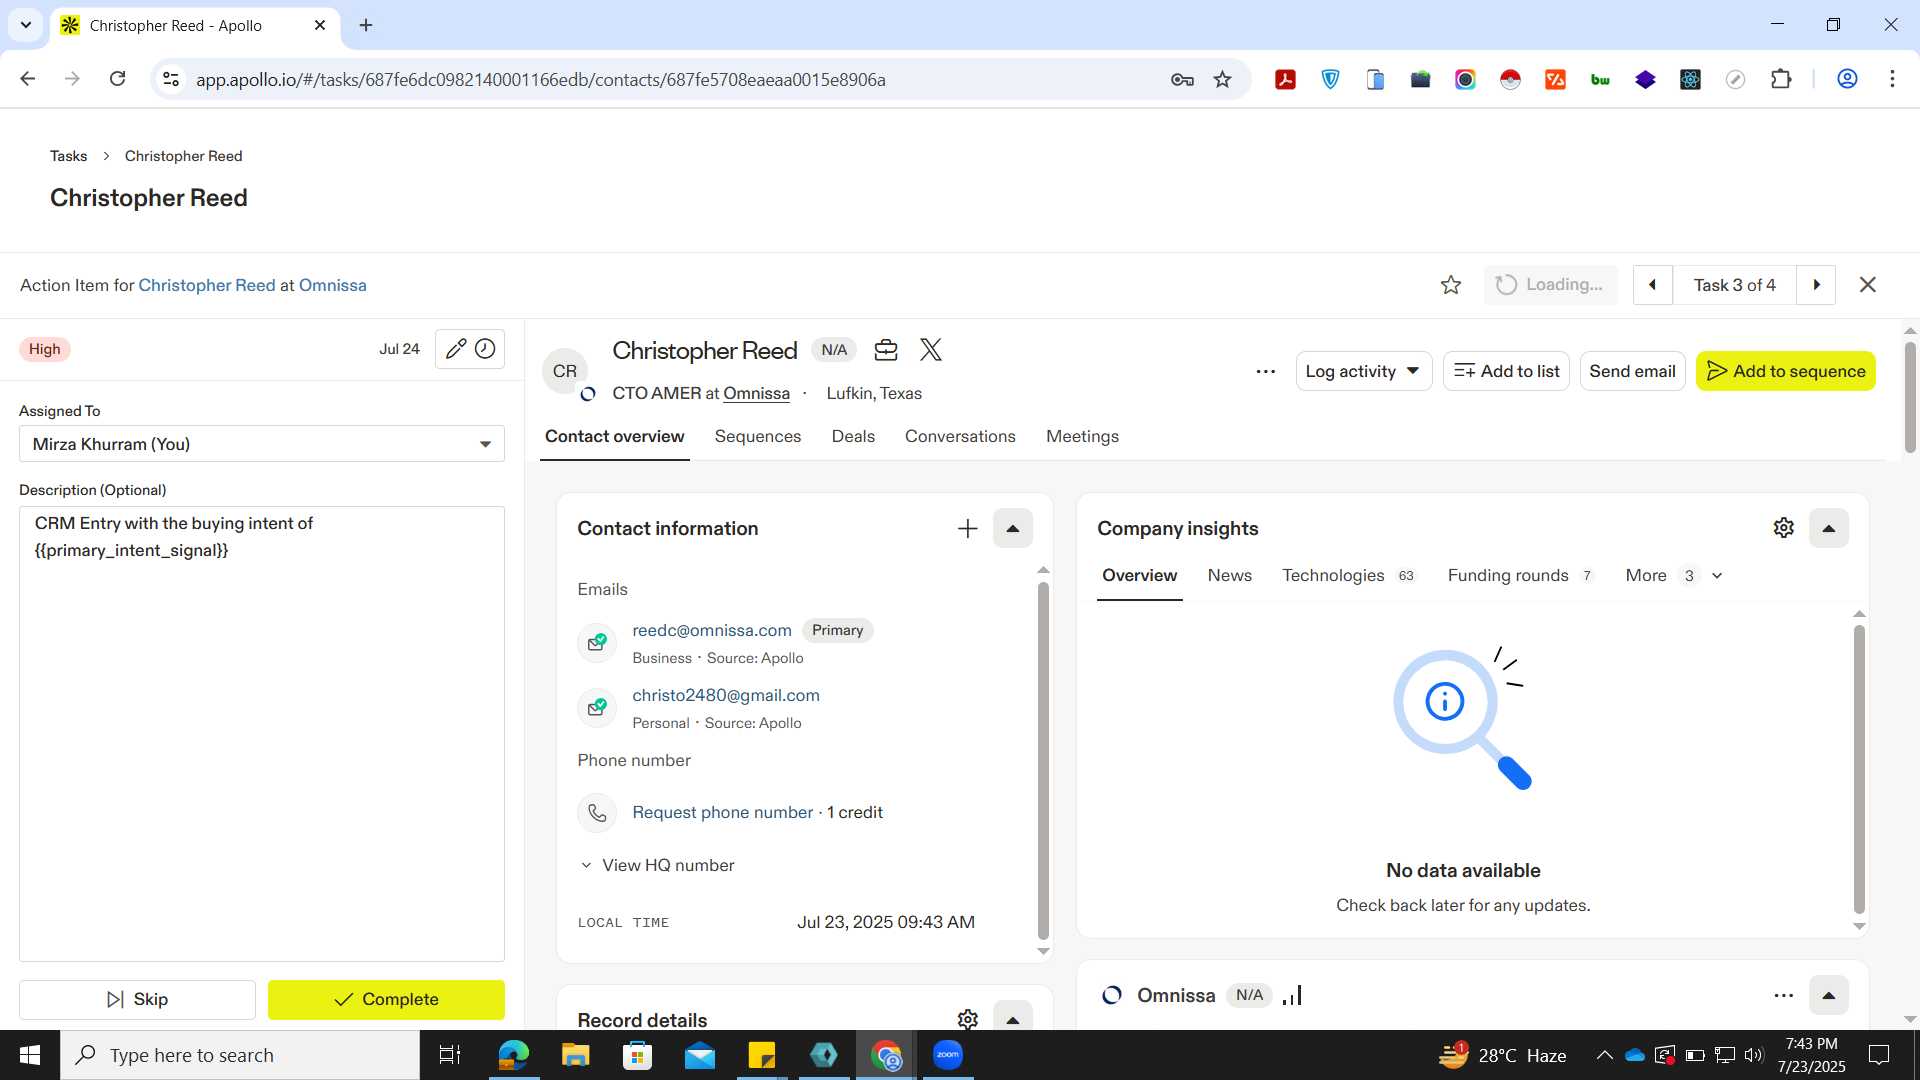Screen dimensions: 1920x1080
Task: Click the Windows taskbar search box
Action: click(x=240, y=1055)
